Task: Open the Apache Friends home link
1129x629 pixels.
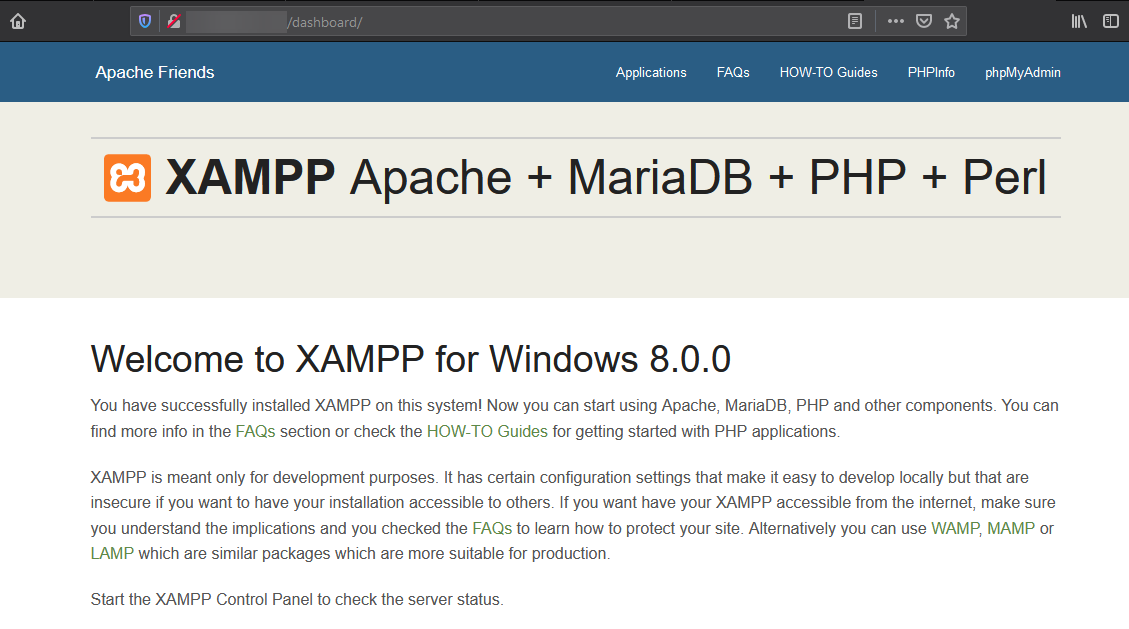Action: click(155, 73)
